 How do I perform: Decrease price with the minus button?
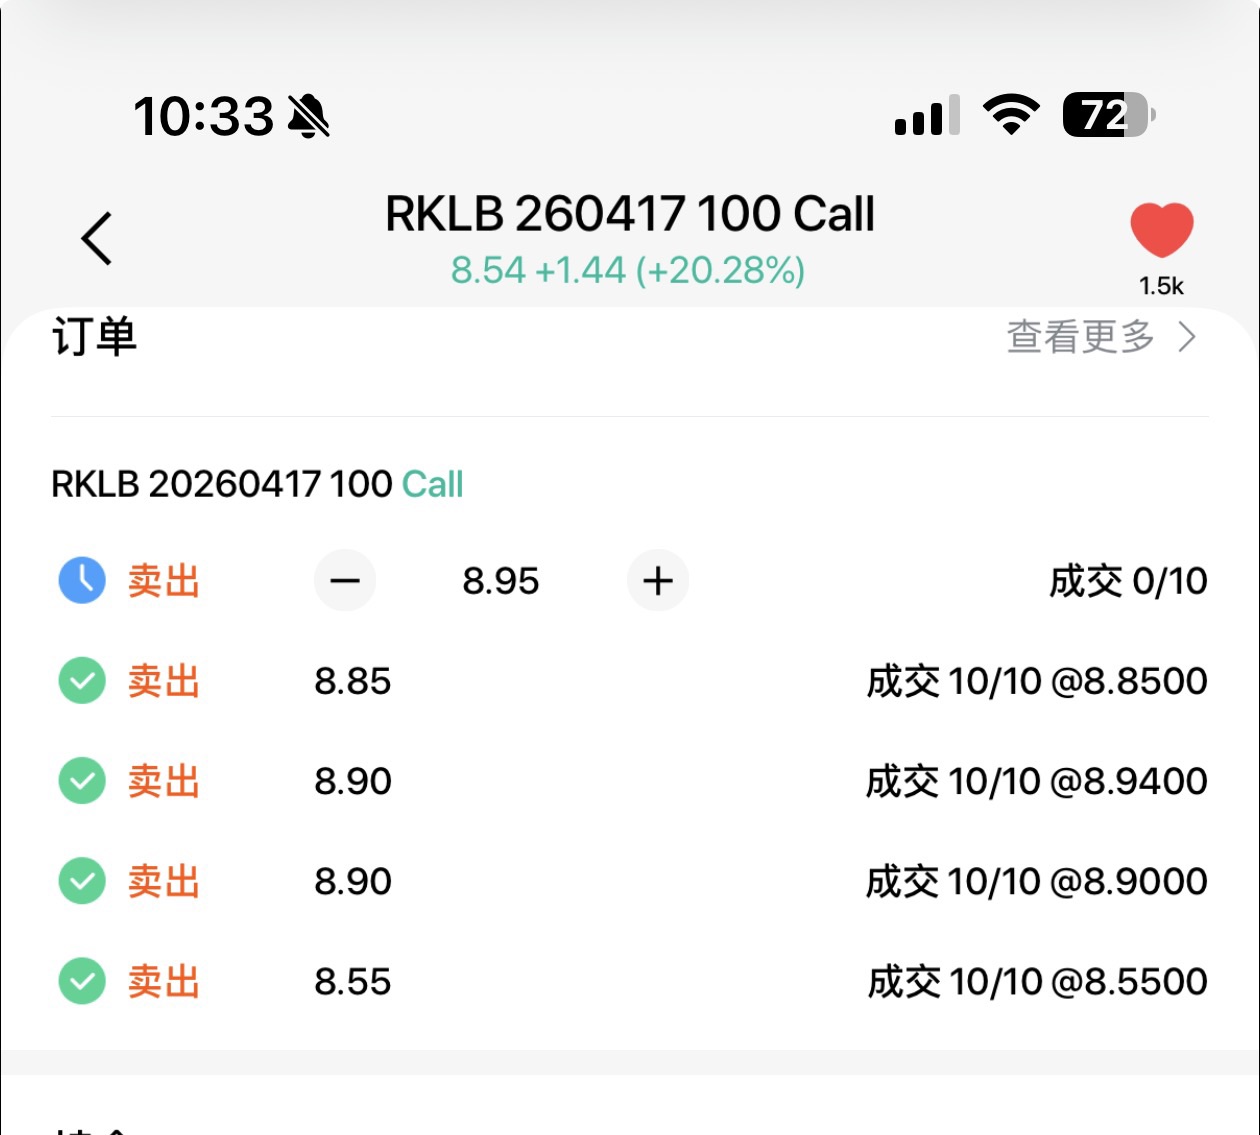pos(345,580)
